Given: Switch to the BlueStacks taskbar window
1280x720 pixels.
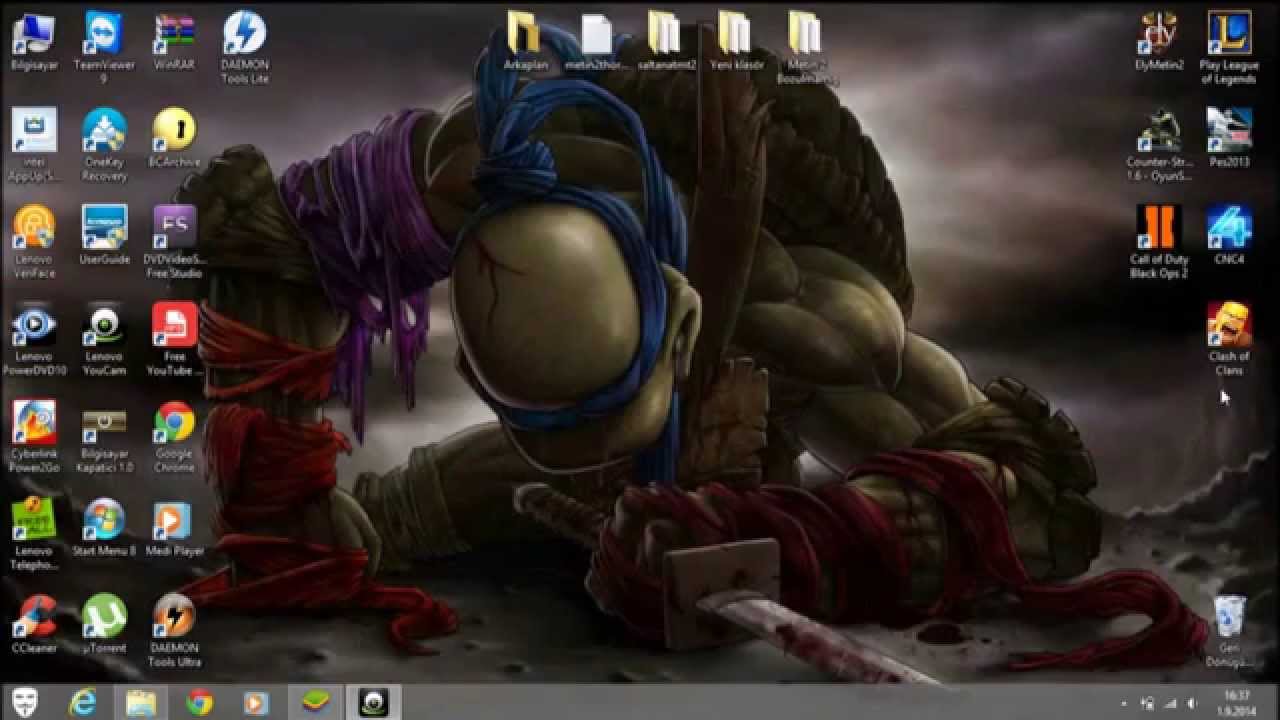Looking at the screenshot, I should (316, 702).
